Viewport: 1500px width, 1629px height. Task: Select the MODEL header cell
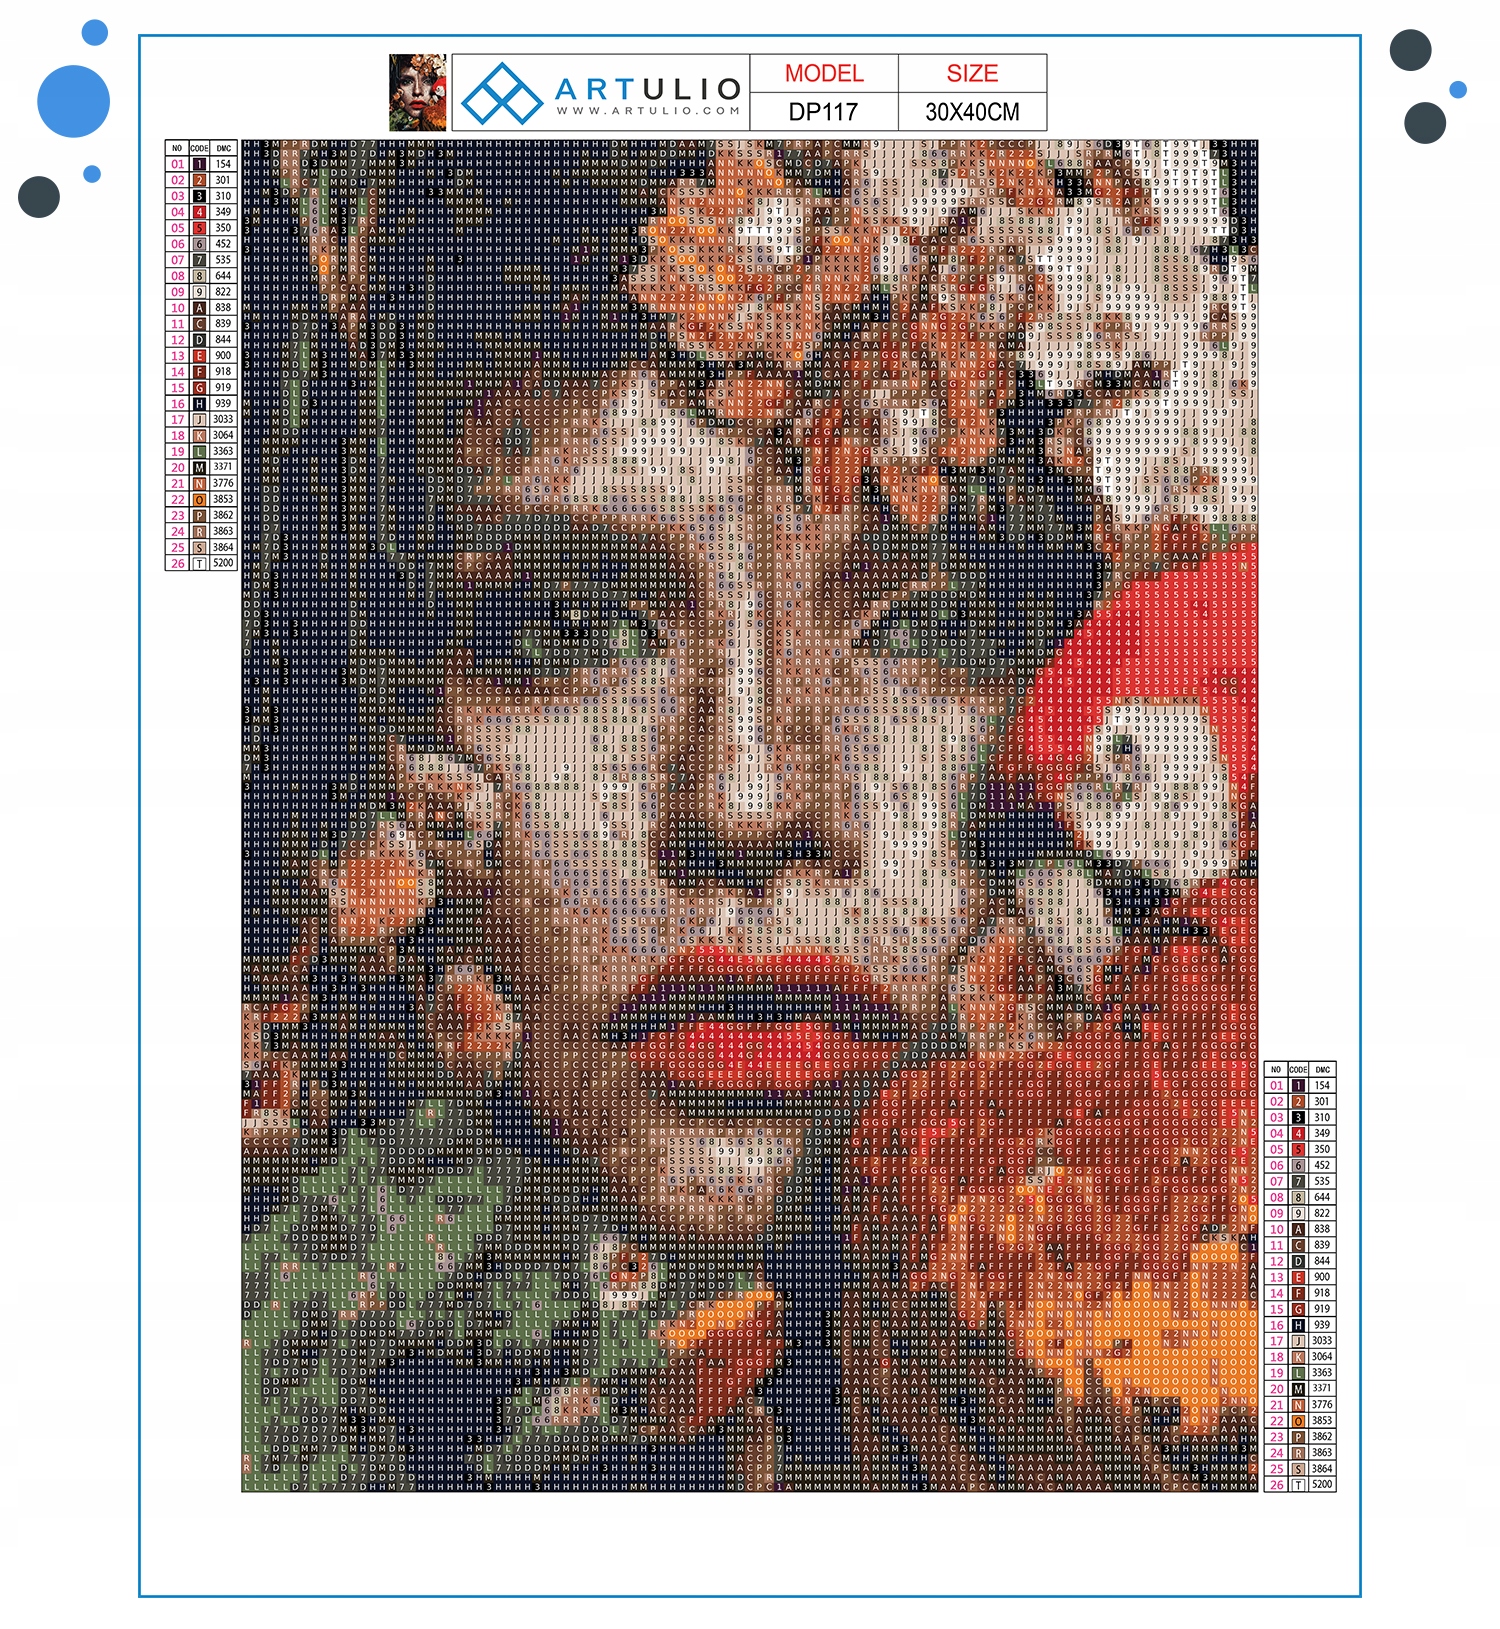[x=824, y=74]
